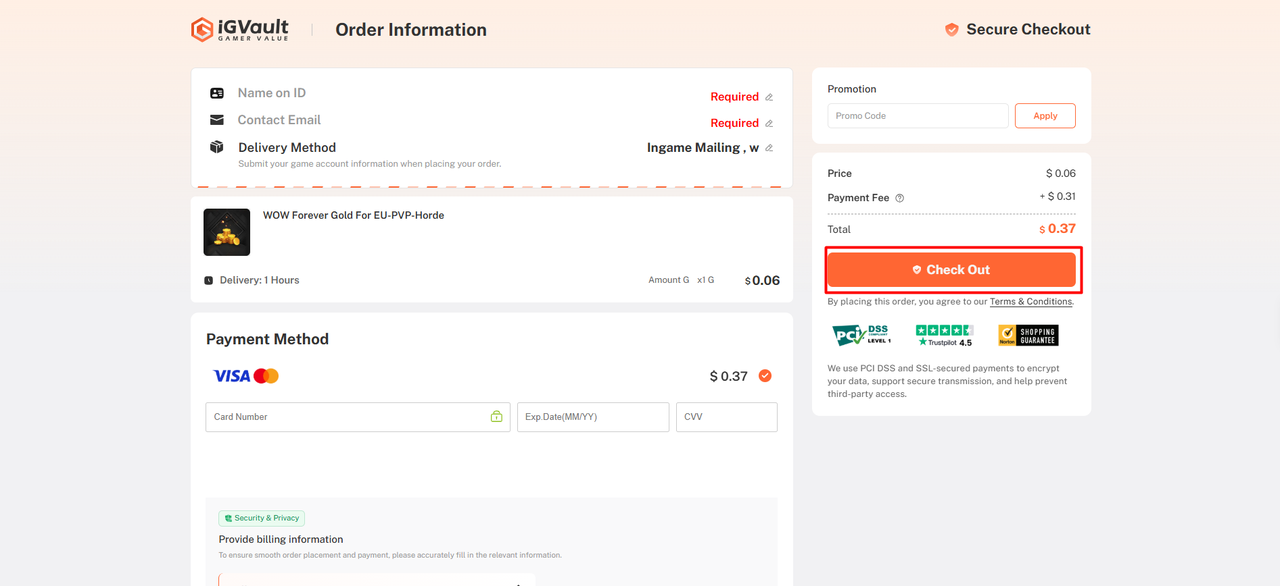
Task: Focus the Promo Code input field
Action: click(918, 116)
